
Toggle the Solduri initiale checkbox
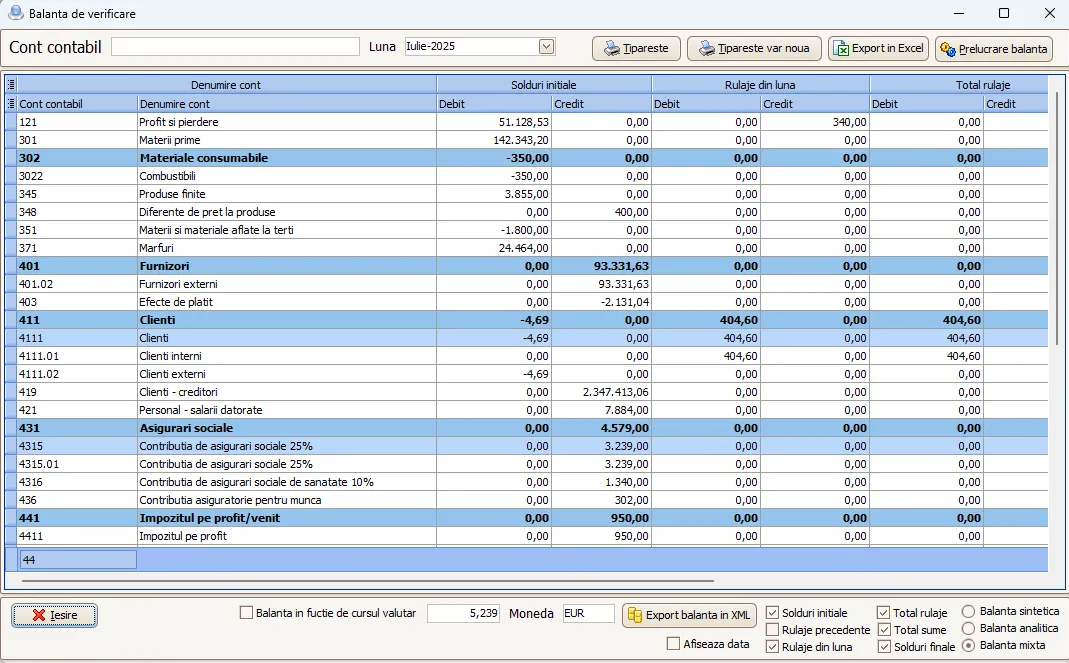click(772, 613)
